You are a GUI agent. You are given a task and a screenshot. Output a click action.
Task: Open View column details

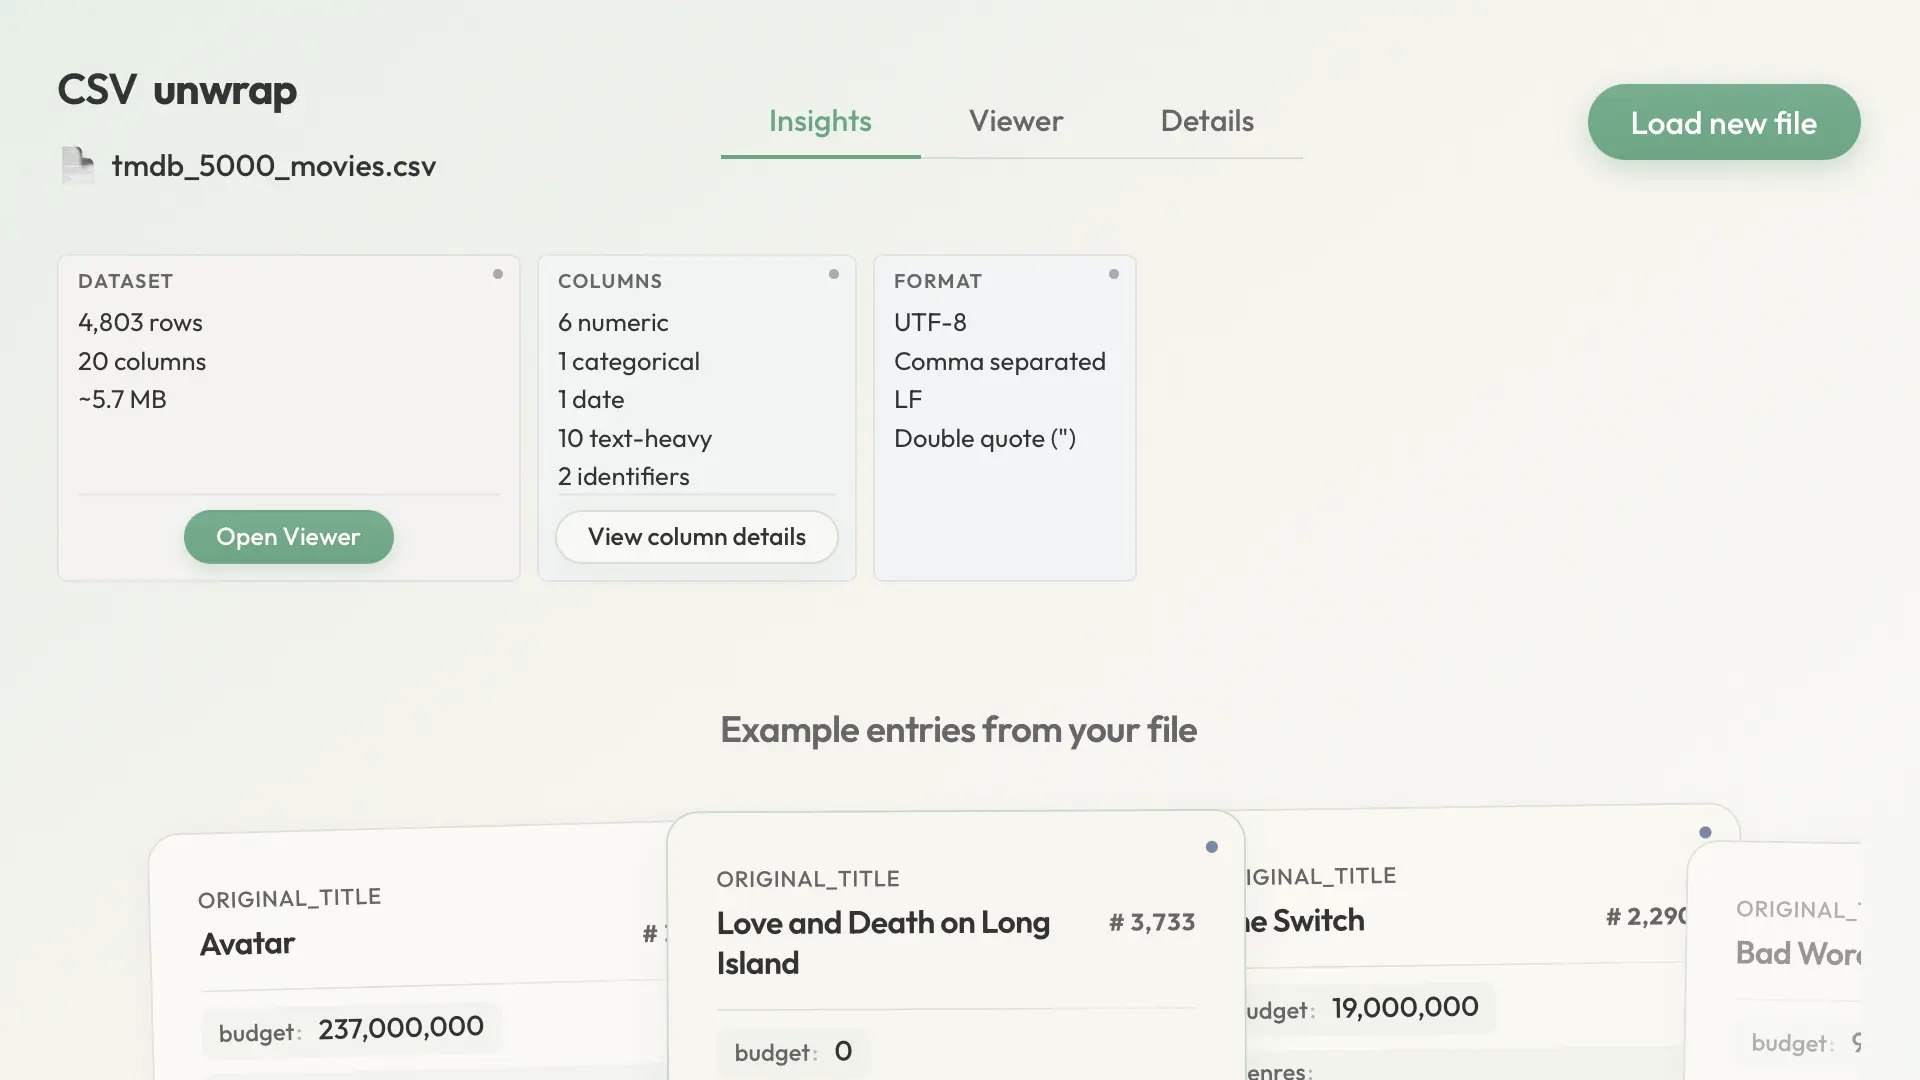tap(697, 537)
